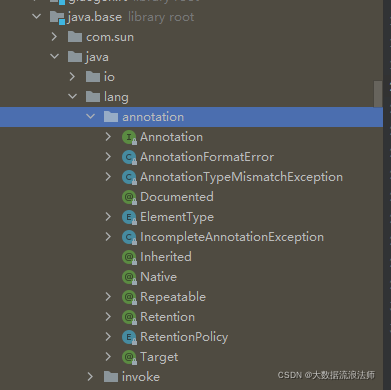Expand the AnnotationFormatError class node
The width and height of the screenshot is (391, 390).
[108, 157]
